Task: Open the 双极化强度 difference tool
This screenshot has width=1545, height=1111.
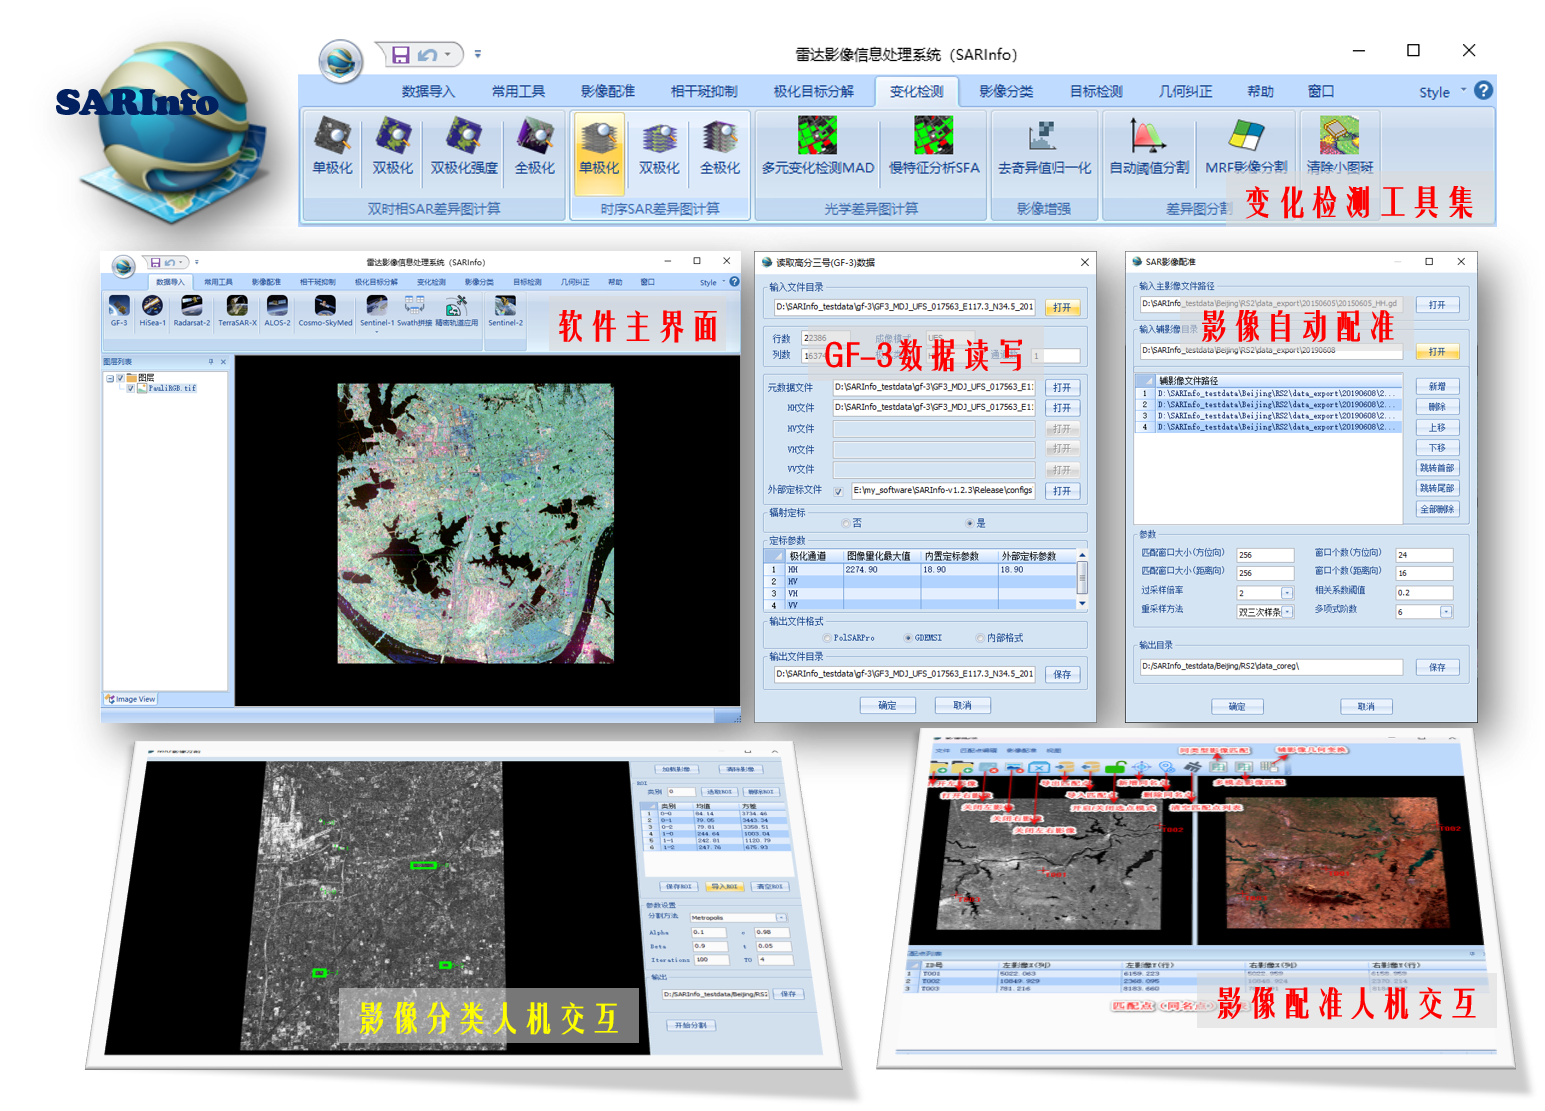Action: (x=464, y=147)
